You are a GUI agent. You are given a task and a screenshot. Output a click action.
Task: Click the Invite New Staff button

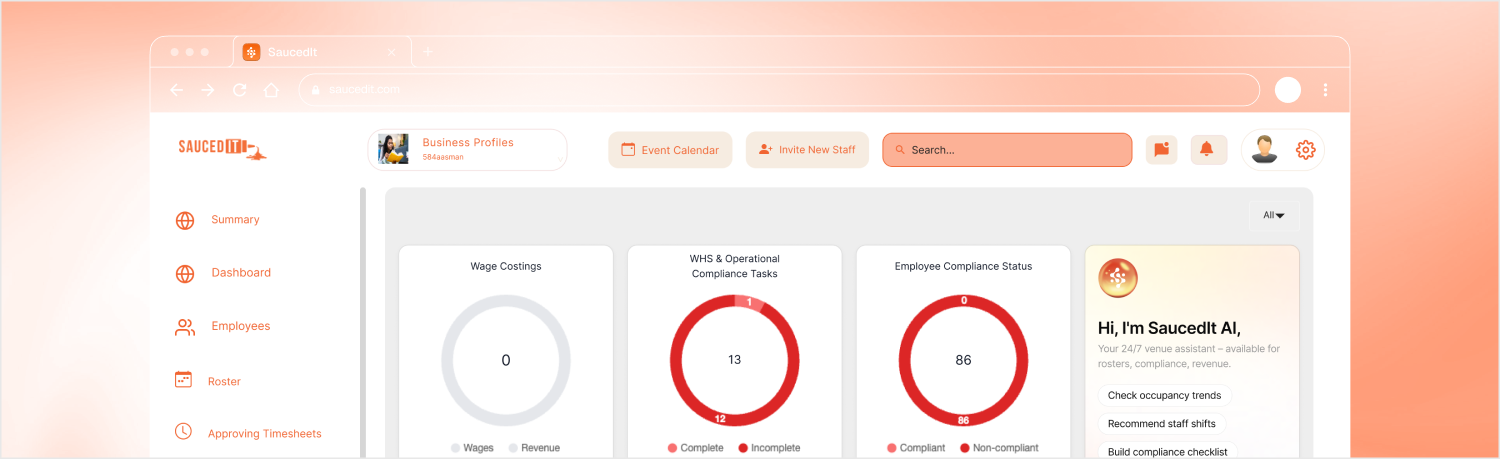(x=807, y=150)
